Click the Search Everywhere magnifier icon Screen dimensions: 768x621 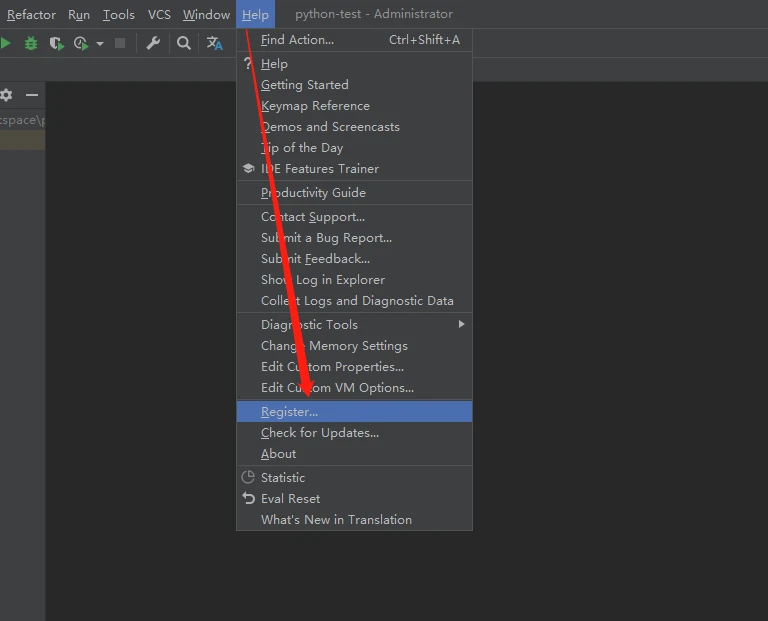(184, 43)
